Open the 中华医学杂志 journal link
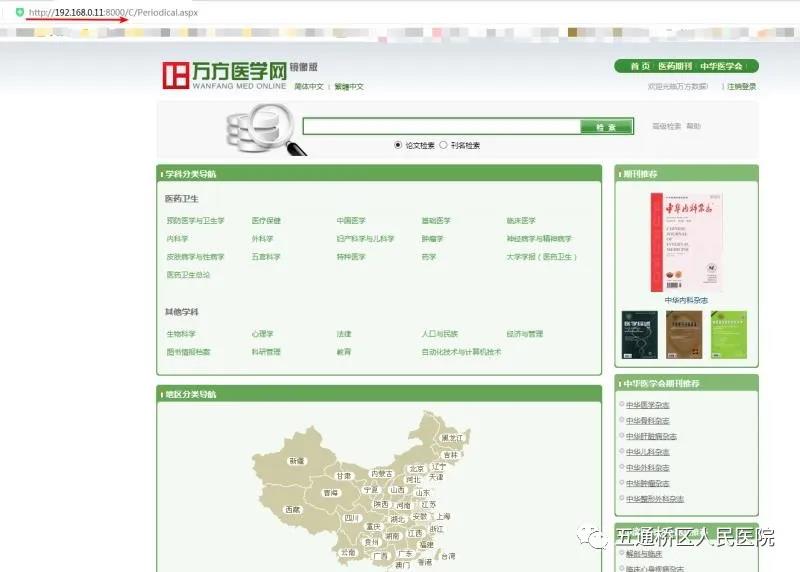Image resolution: width=800 pixels, height=572 pixels. point(647,405)
